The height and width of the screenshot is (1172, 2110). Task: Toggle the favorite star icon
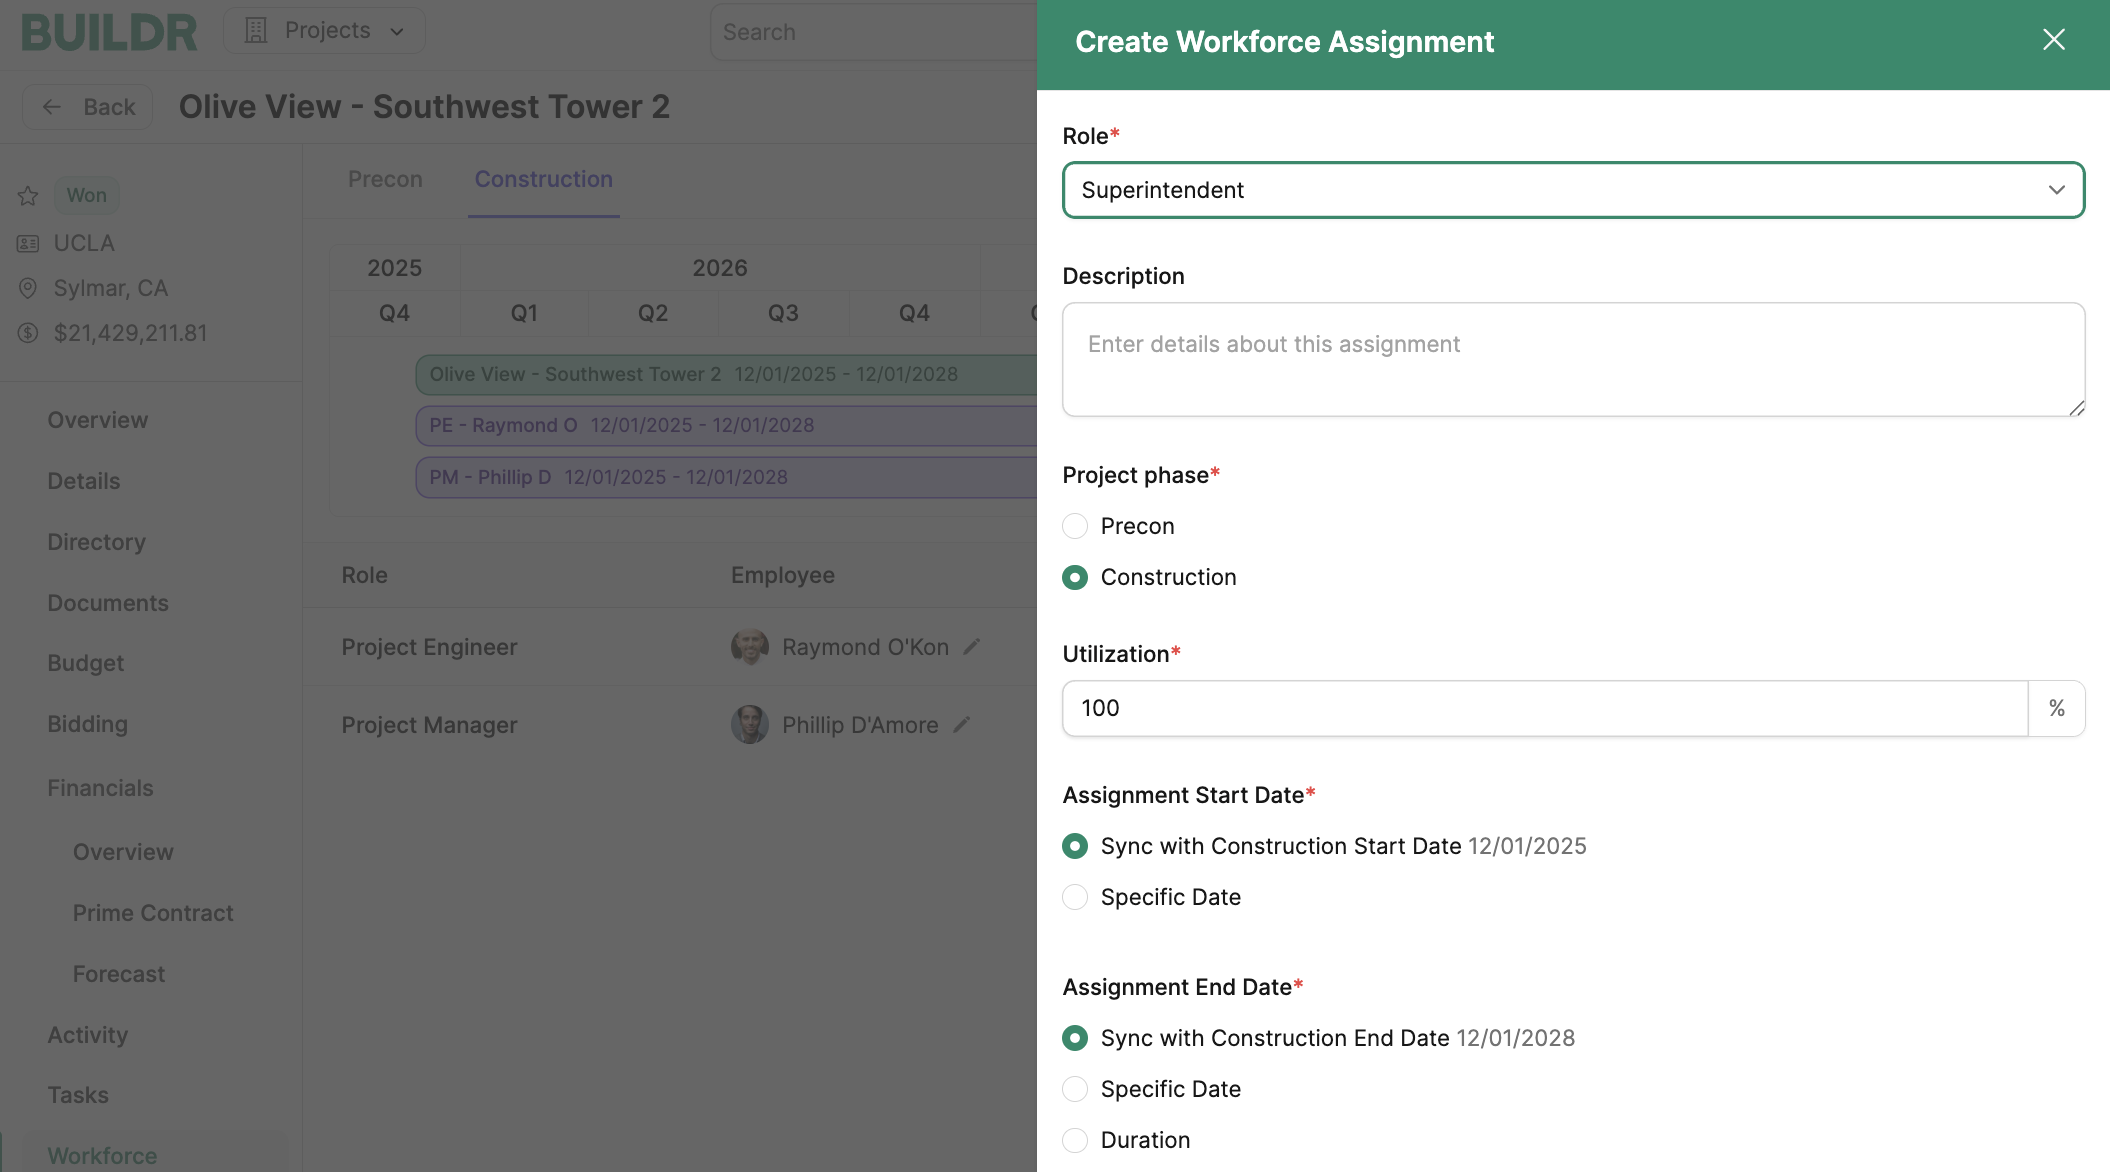pyautogui.click(x=28, y=196)
